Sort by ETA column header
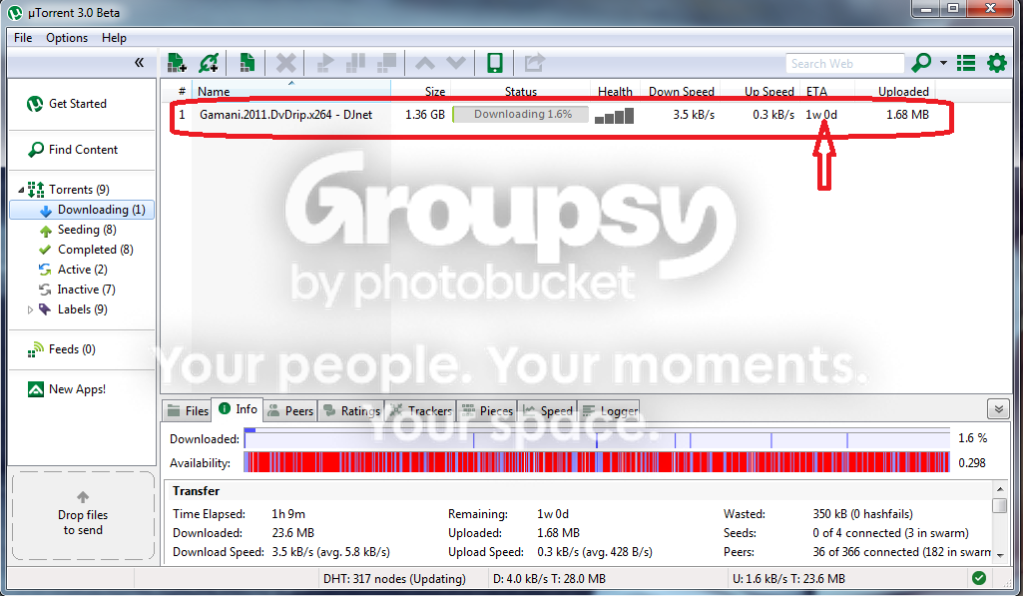This screenshot has width=1023, height=596. coord(827,91)
